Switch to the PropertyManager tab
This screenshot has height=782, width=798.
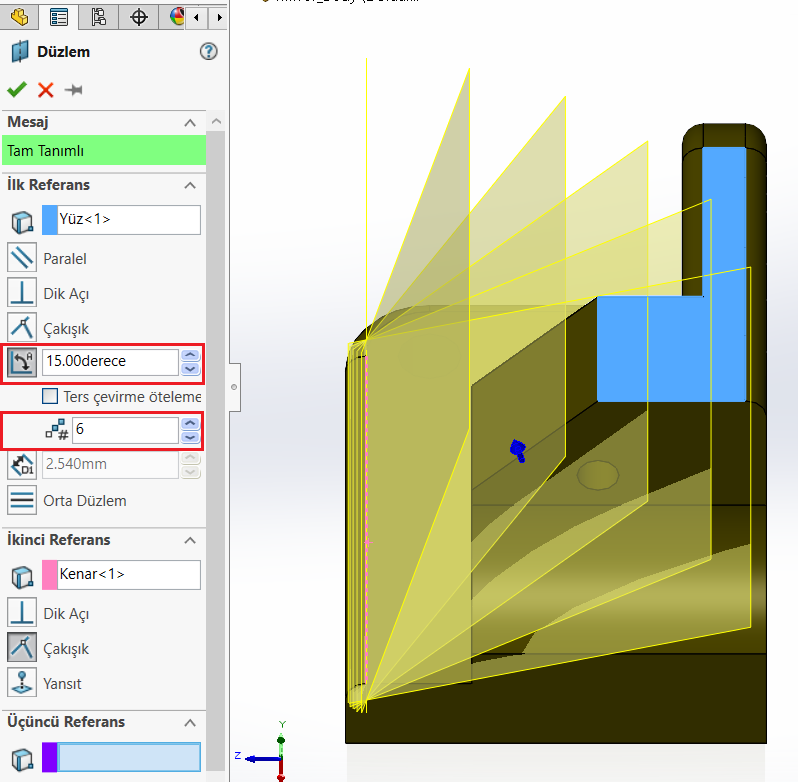pos(59,16)
